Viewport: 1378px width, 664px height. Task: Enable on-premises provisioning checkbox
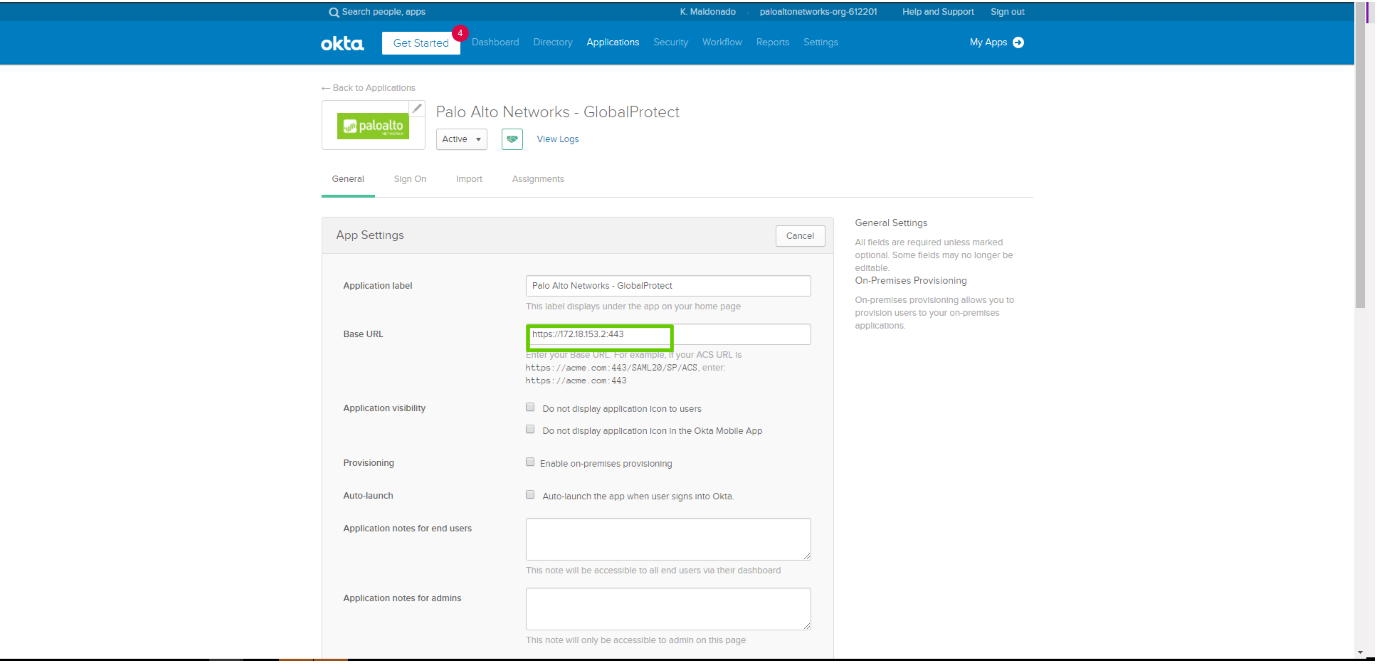tap(530, 463)
